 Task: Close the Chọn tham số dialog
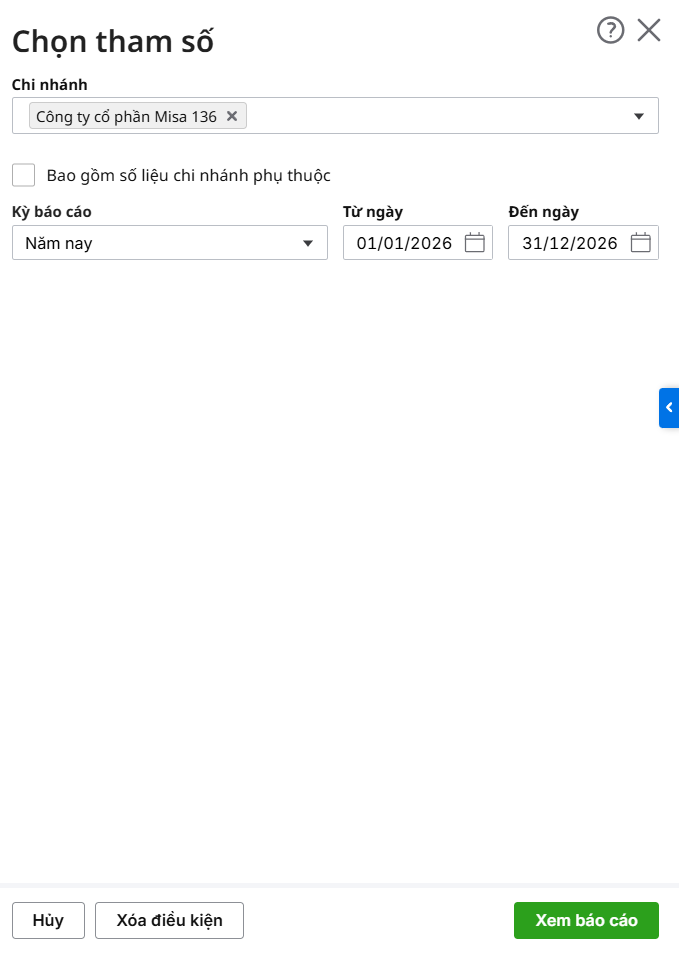coord(649,31)
